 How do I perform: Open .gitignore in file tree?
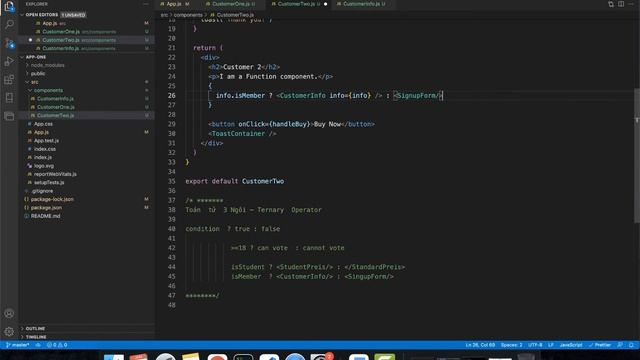tap(42, 191)
